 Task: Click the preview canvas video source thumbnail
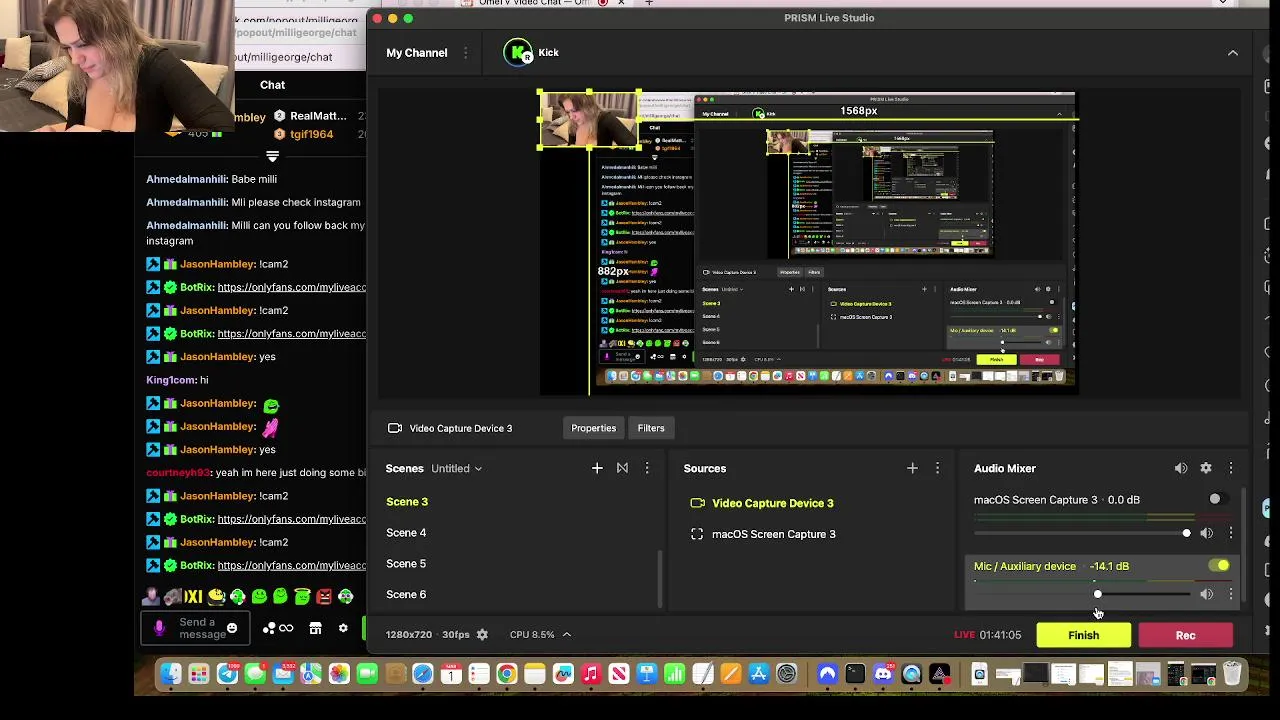click(x=589, y=120)
